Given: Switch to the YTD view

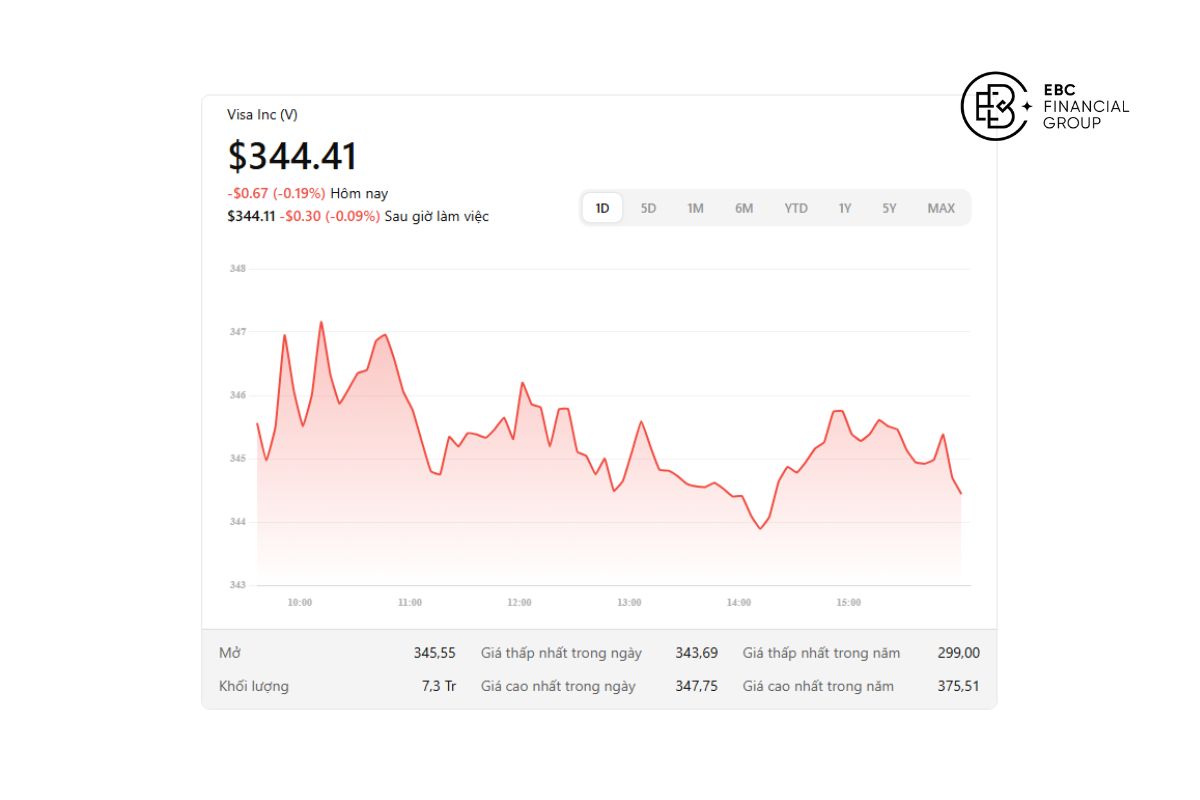Looking at the screenshot, I should (x=796, y=208).
